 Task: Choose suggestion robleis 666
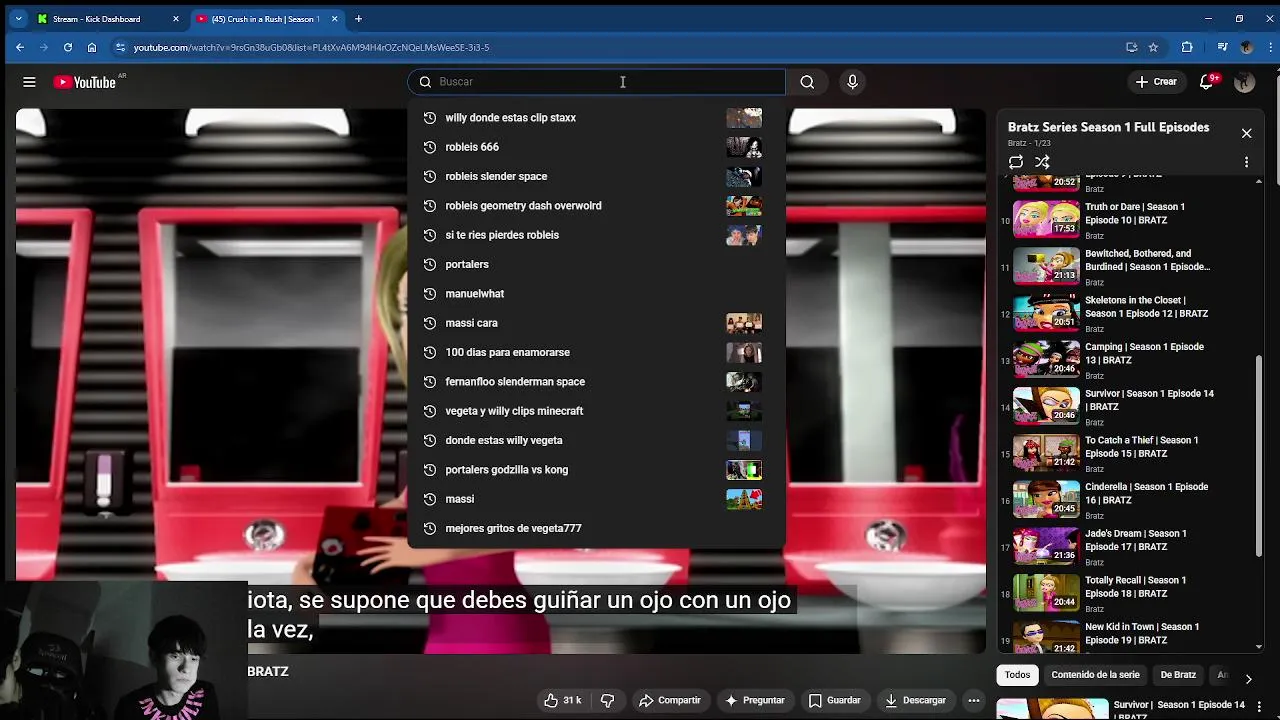point(596,147)
